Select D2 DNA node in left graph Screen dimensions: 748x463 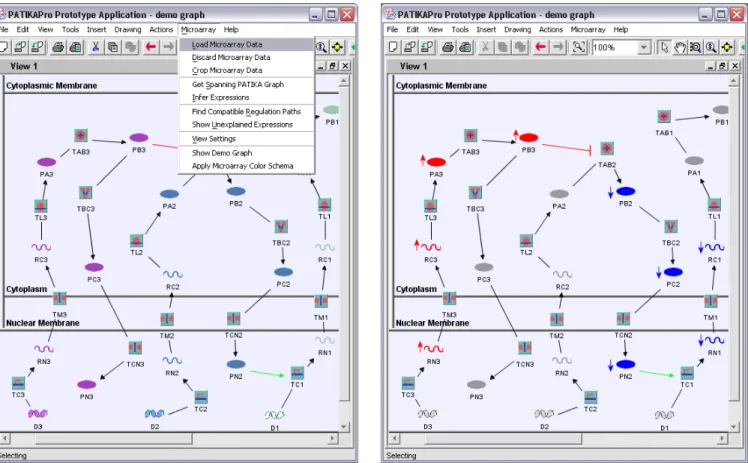click(155, 413)
